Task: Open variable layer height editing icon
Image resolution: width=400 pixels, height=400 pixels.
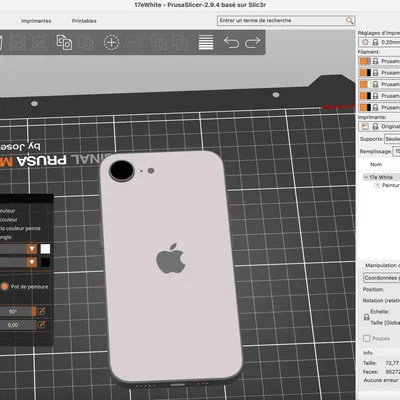Action: coord(206,42)
